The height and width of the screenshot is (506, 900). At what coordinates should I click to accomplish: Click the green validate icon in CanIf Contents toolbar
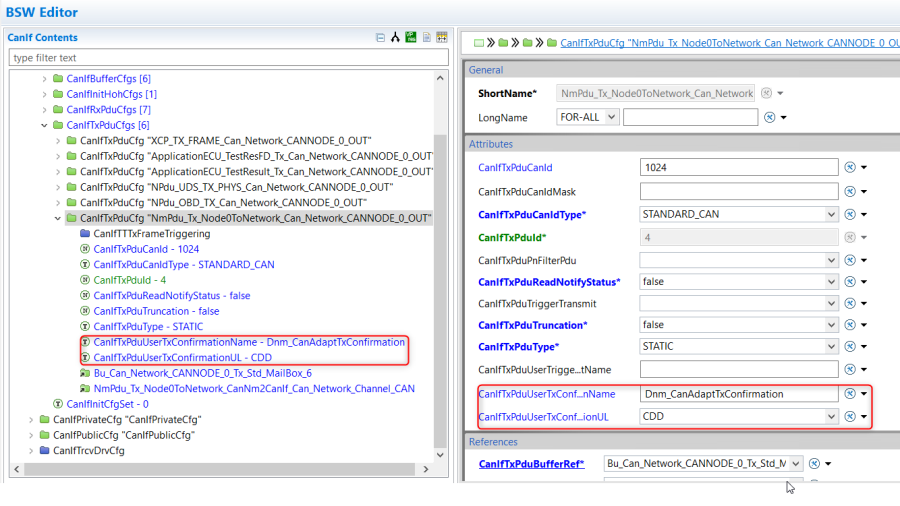411,37
